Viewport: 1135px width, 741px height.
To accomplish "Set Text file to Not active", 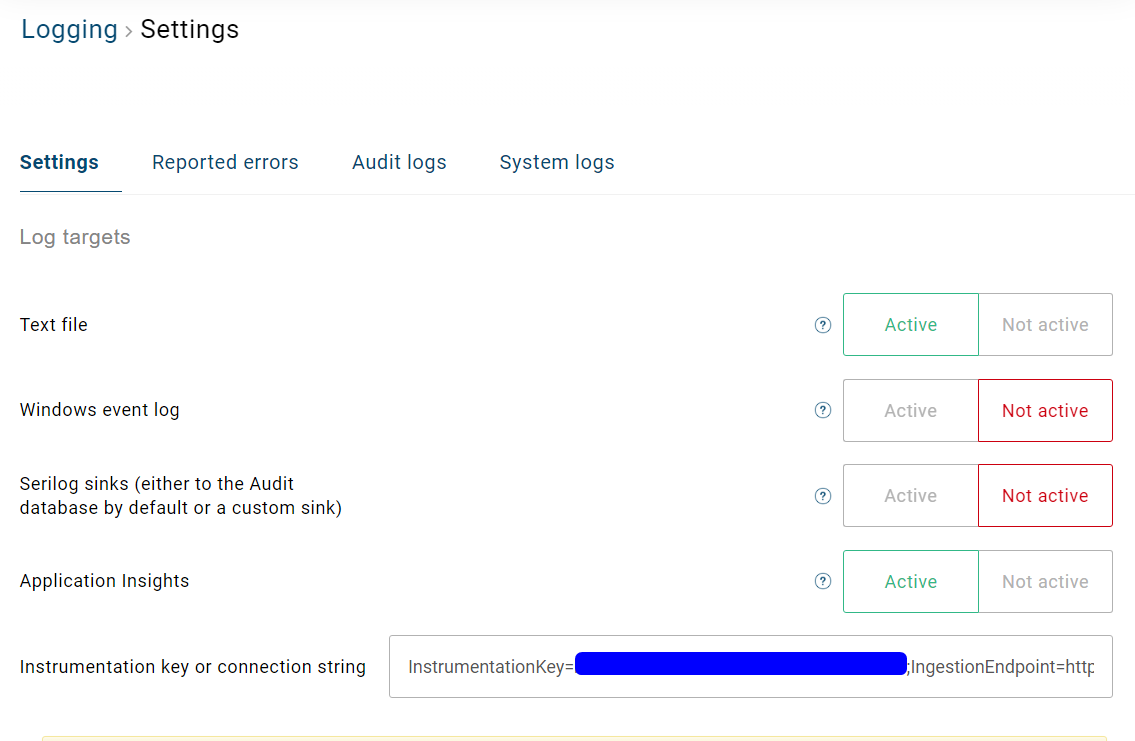I will coord(1045,324).
